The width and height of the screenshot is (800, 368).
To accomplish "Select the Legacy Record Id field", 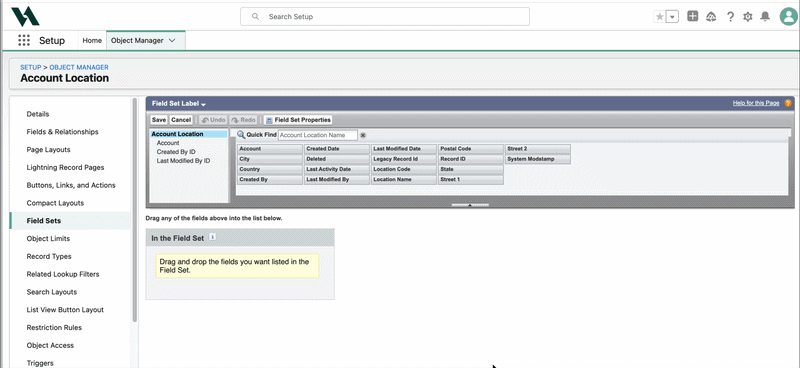I will (404, 159).
